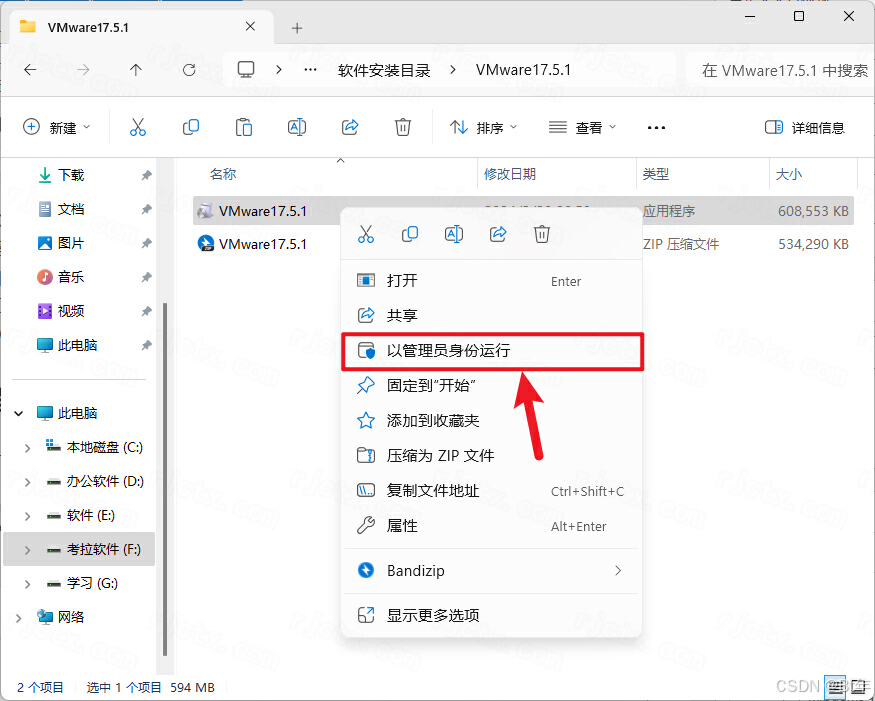Expand 软件 (E:) drive node
The width and height of the screenshot is (875, 701).
pyautogui.click(x=27, y=516)
